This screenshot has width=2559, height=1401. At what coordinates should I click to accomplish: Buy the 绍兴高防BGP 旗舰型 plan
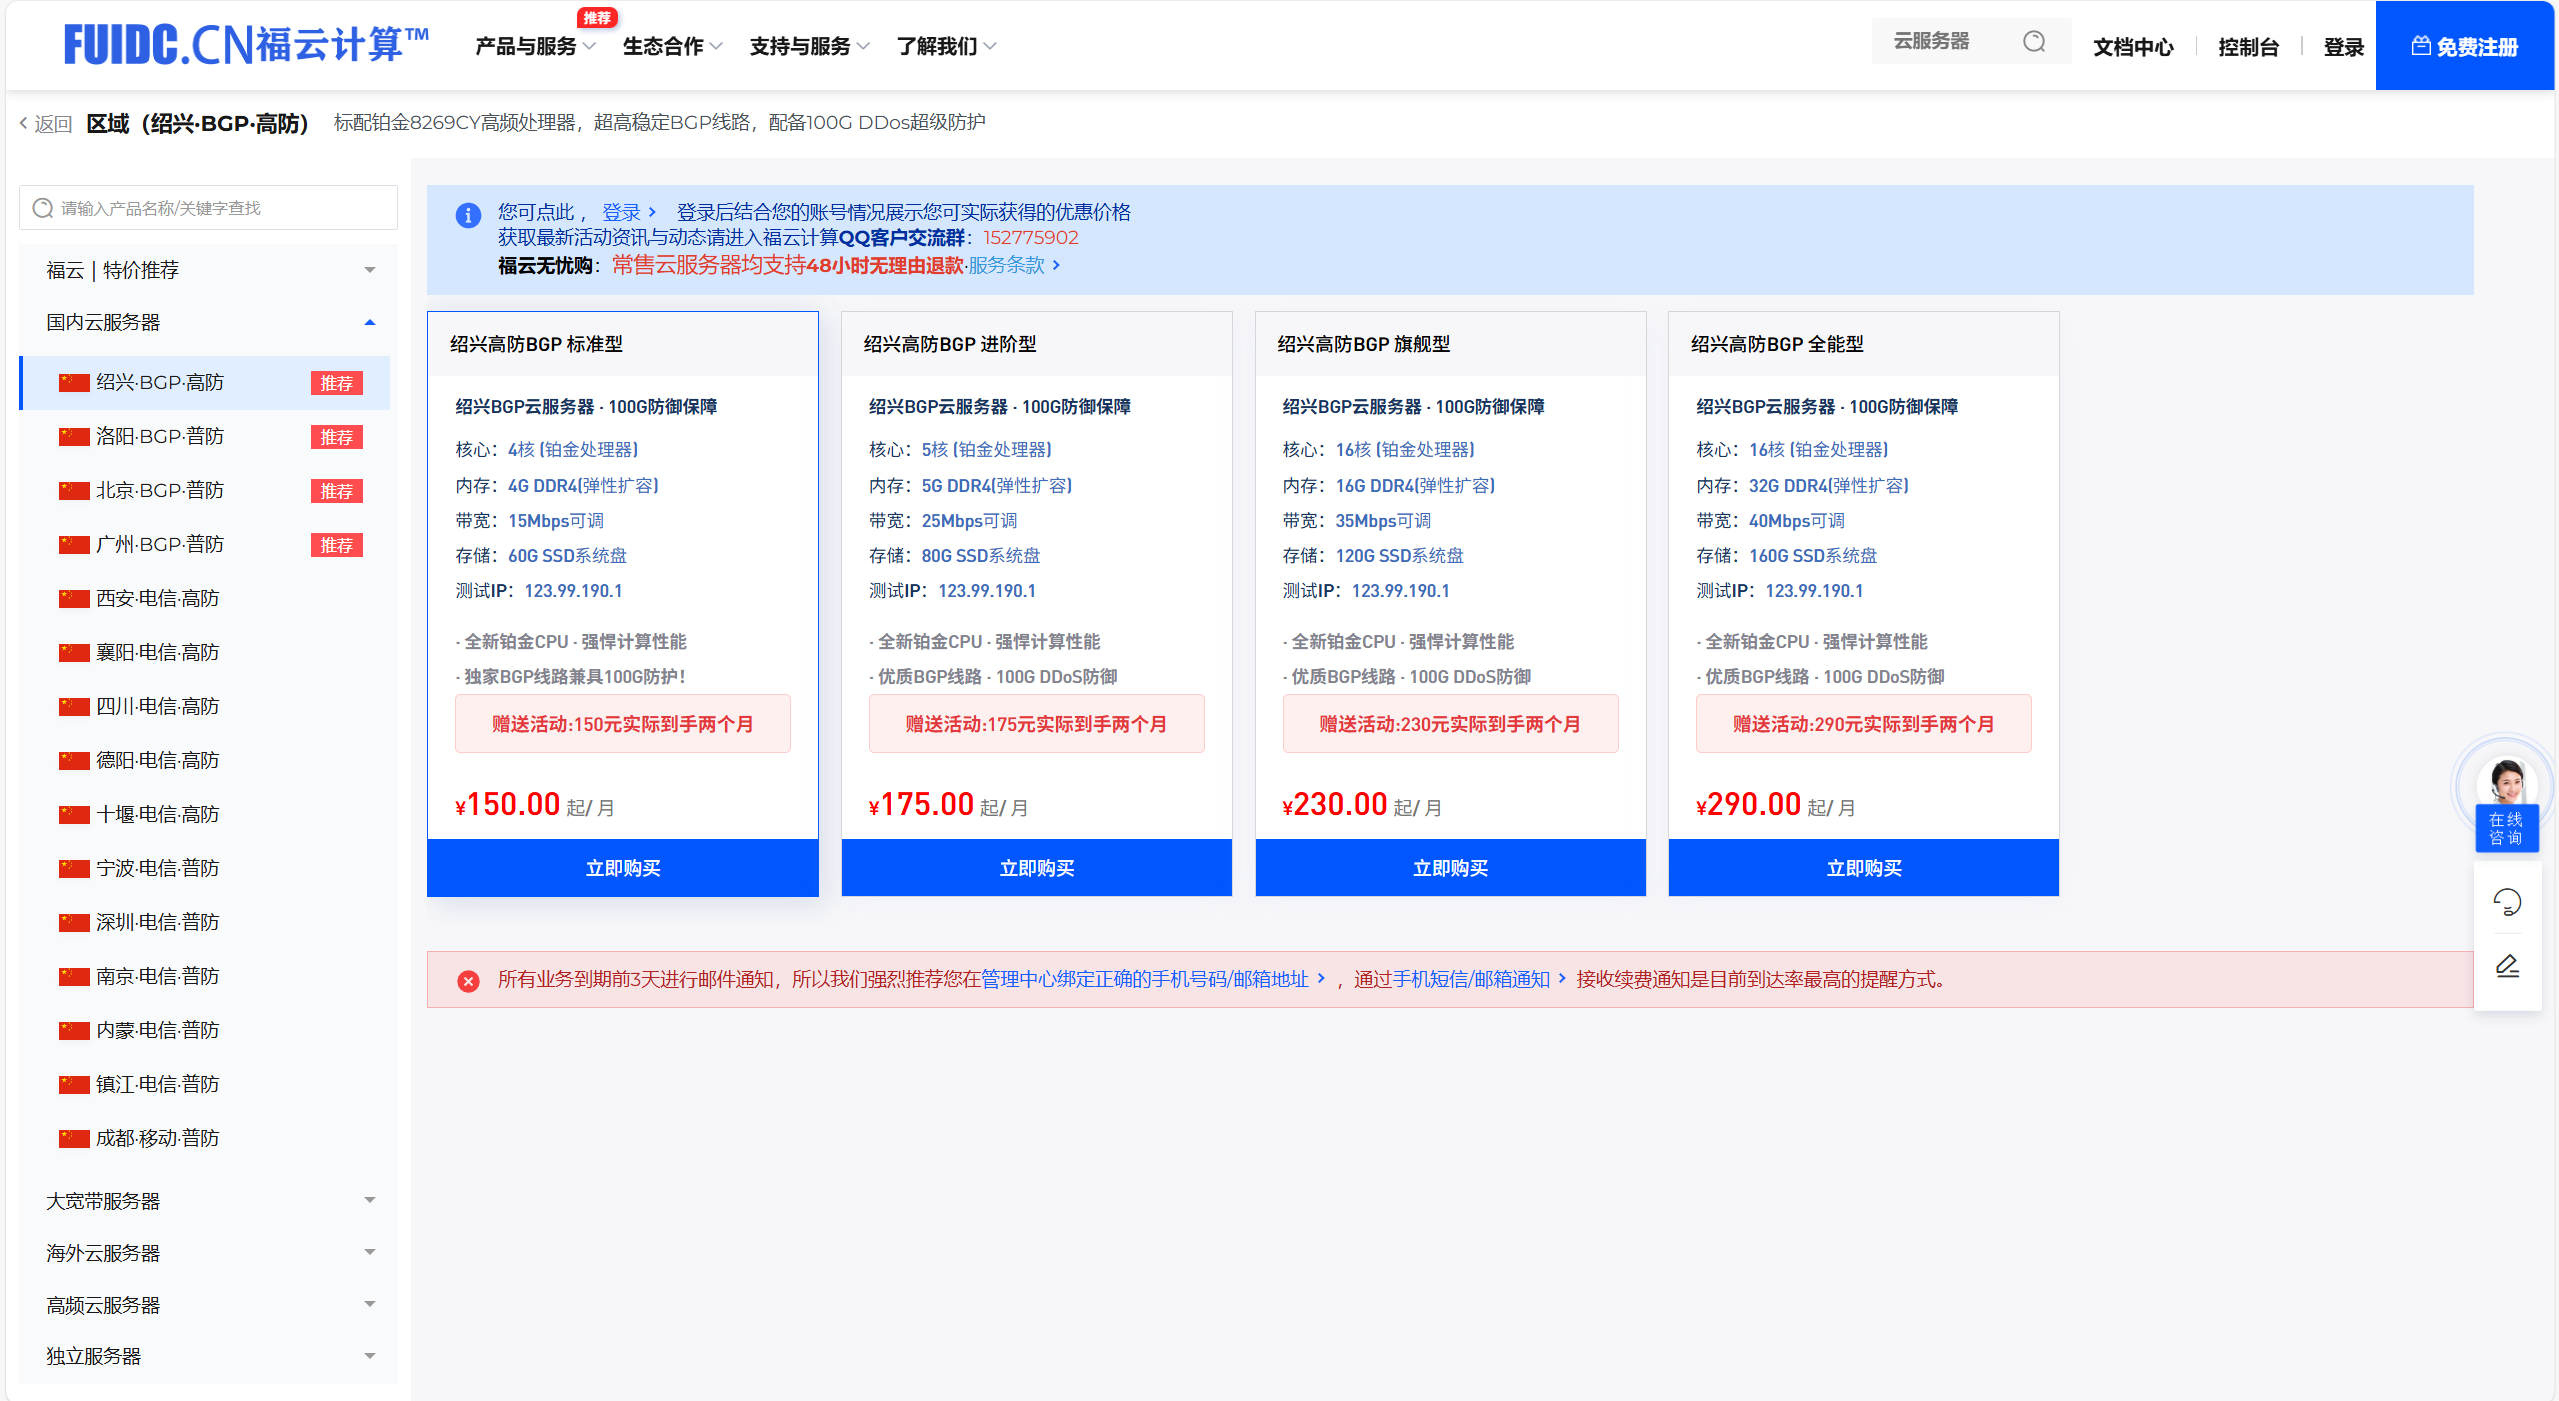(1449, 868)
